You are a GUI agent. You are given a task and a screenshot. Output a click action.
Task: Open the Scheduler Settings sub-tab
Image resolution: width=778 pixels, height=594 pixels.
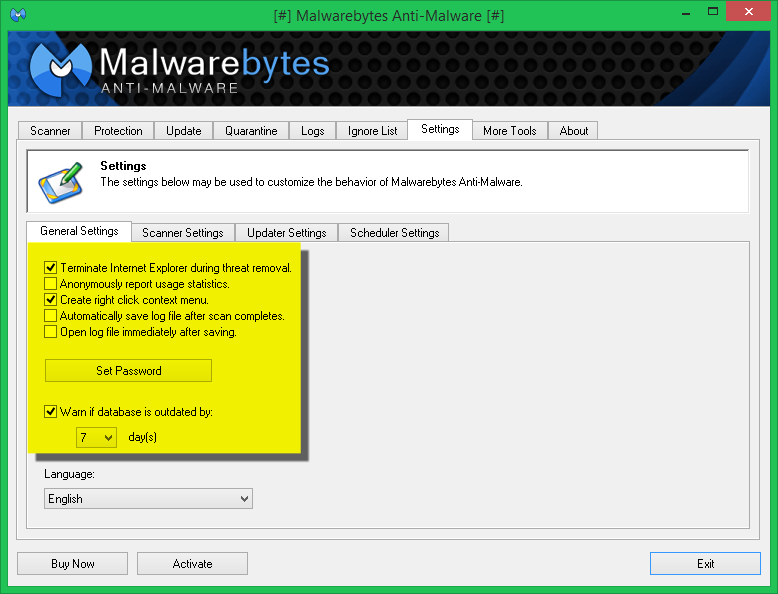click(394, 233)
